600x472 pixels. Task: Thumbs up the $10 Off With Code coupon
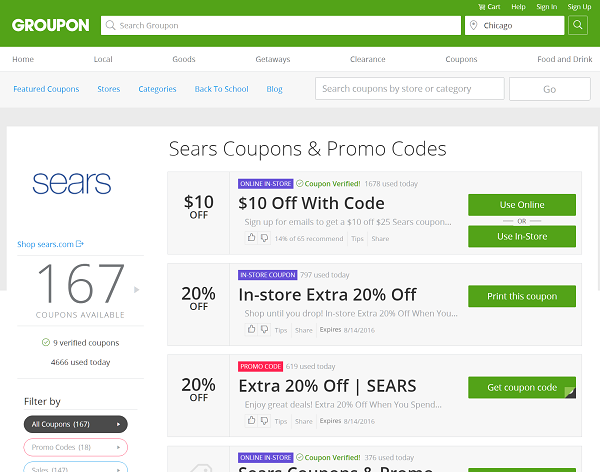click(251, 238)
